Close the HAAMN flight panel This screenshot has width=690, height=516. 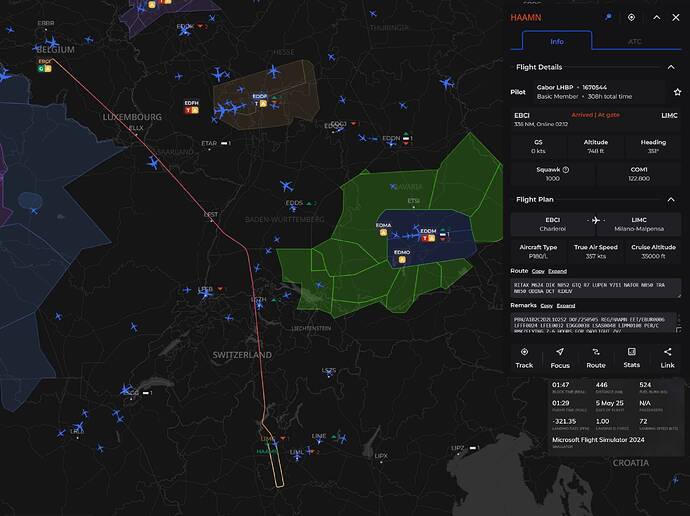pos(676,17)
